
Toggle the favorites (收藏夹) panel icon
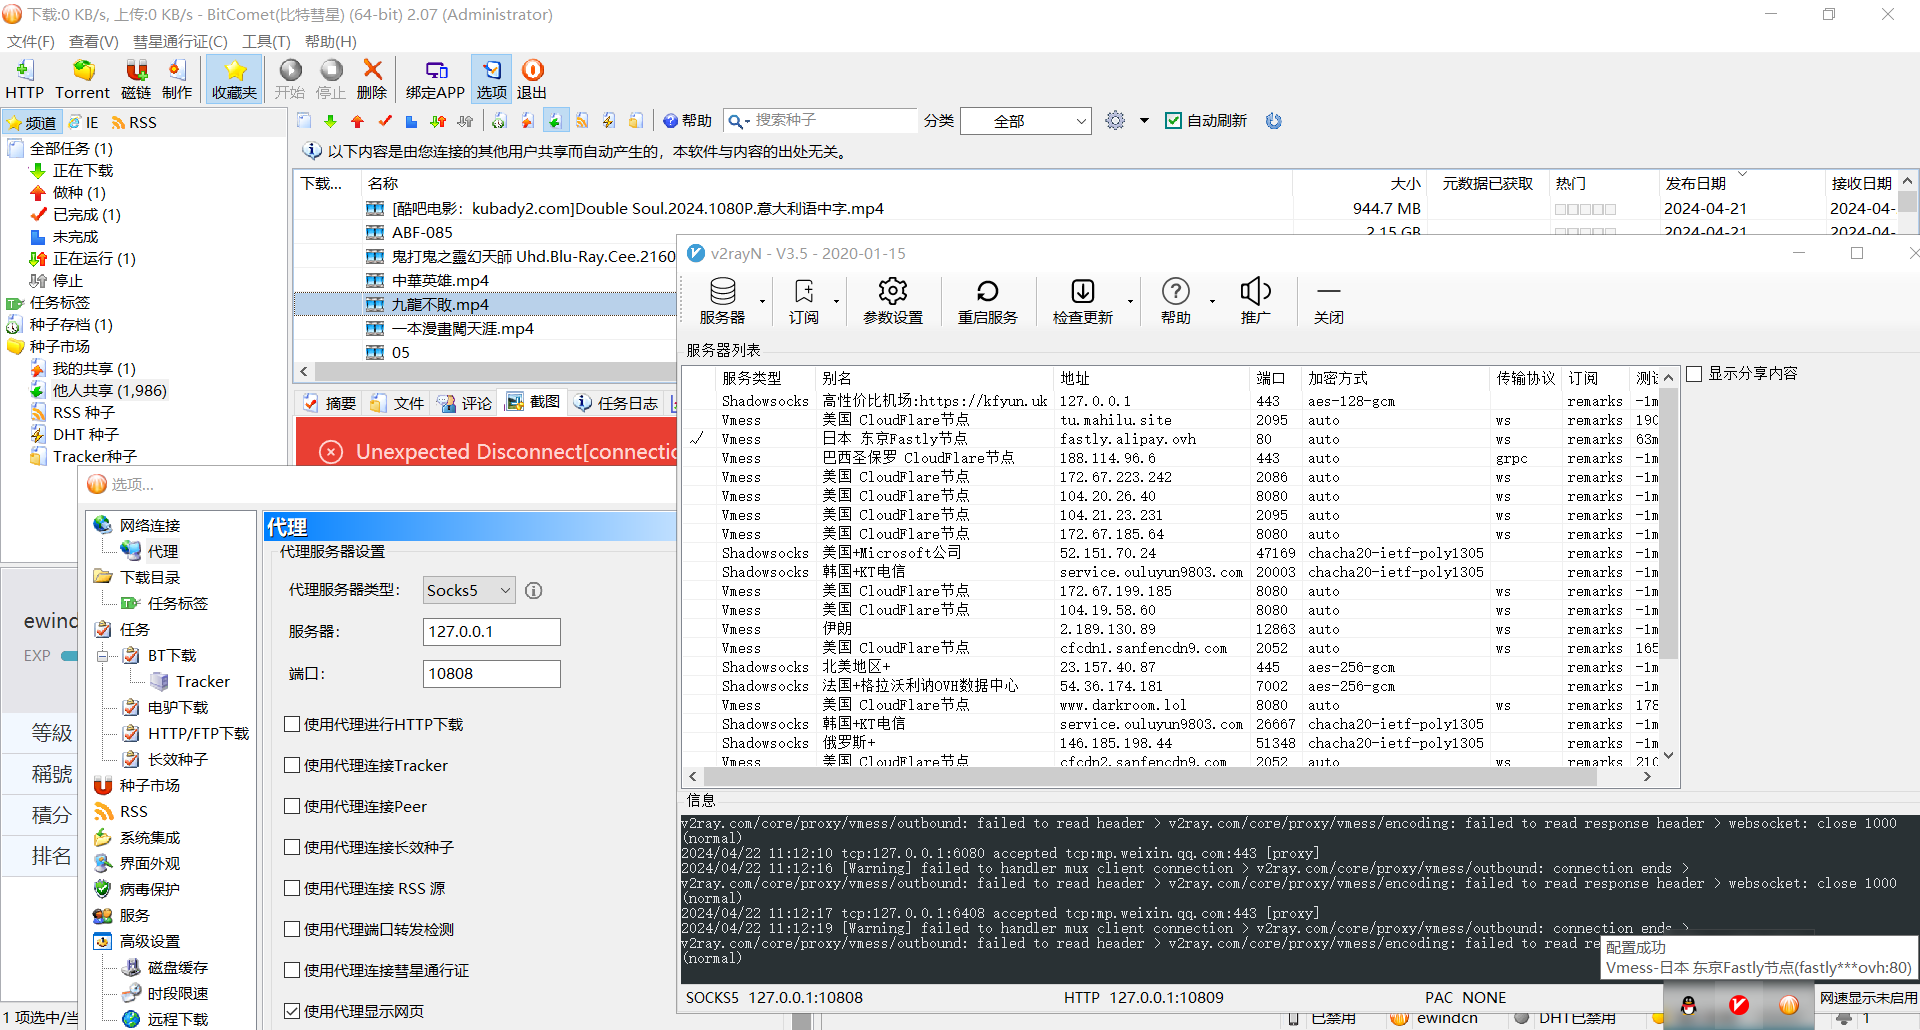click(x=234, y=79)
